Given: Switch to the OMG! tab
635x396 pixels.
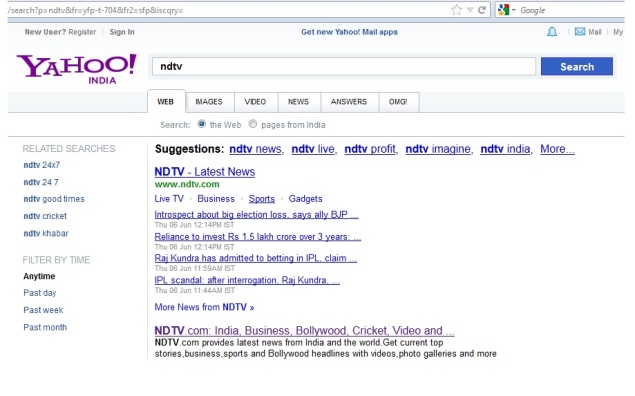Looking at the screenshot, I should tap(398, 102).
